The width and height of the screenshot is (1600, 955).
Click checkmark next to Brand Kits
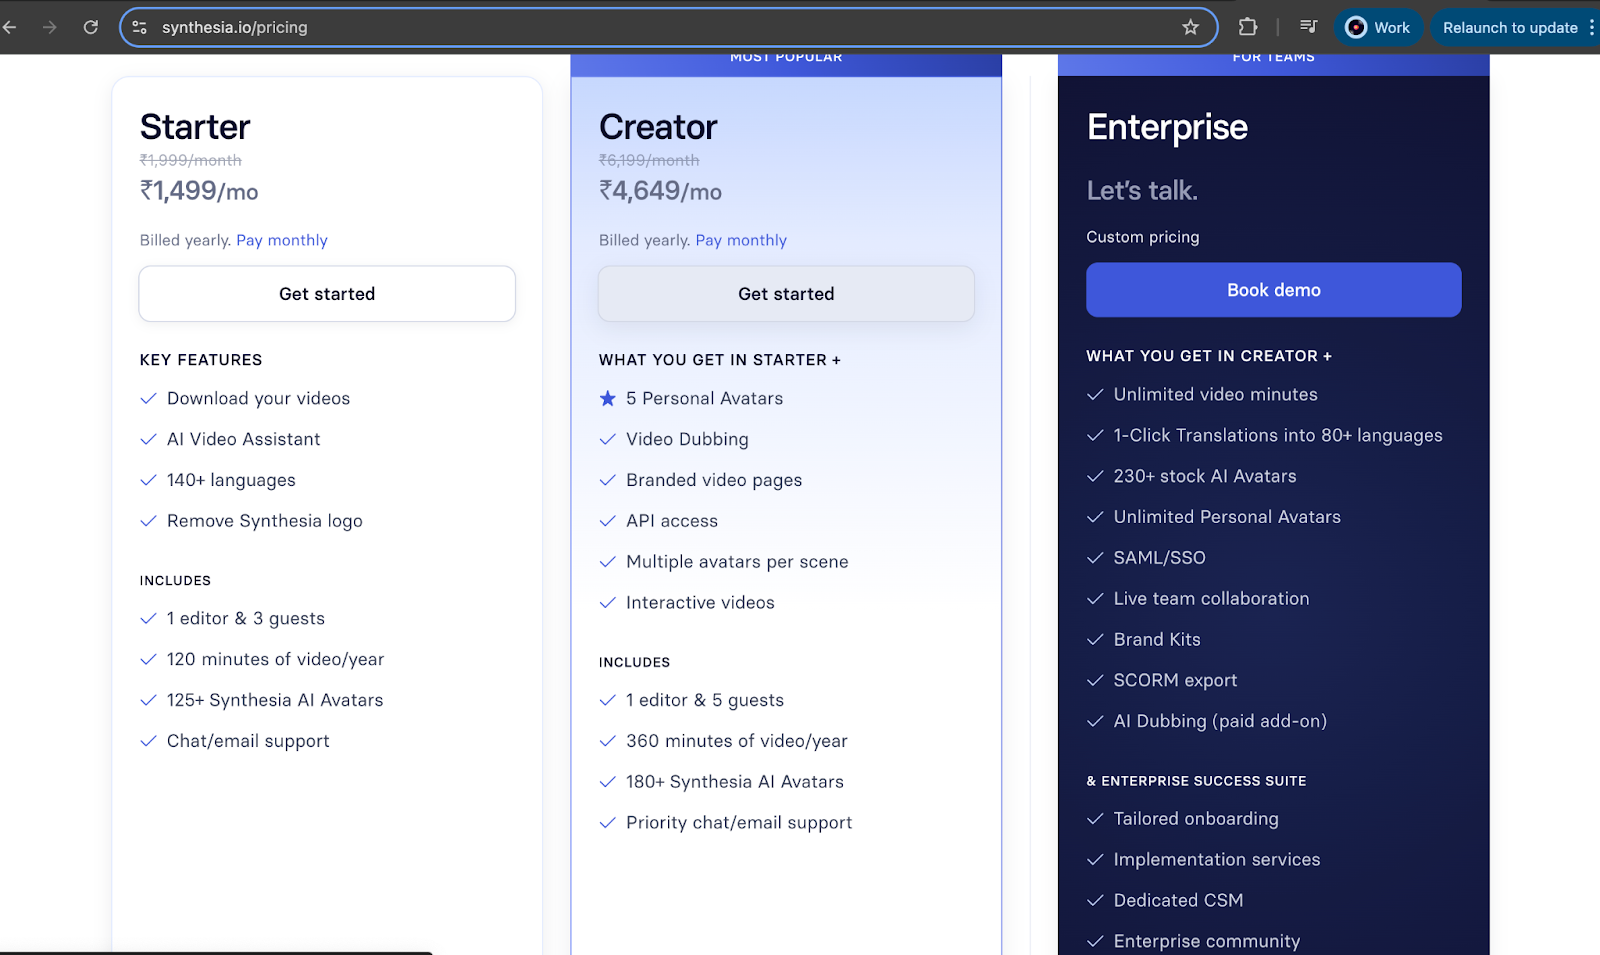1095,639
